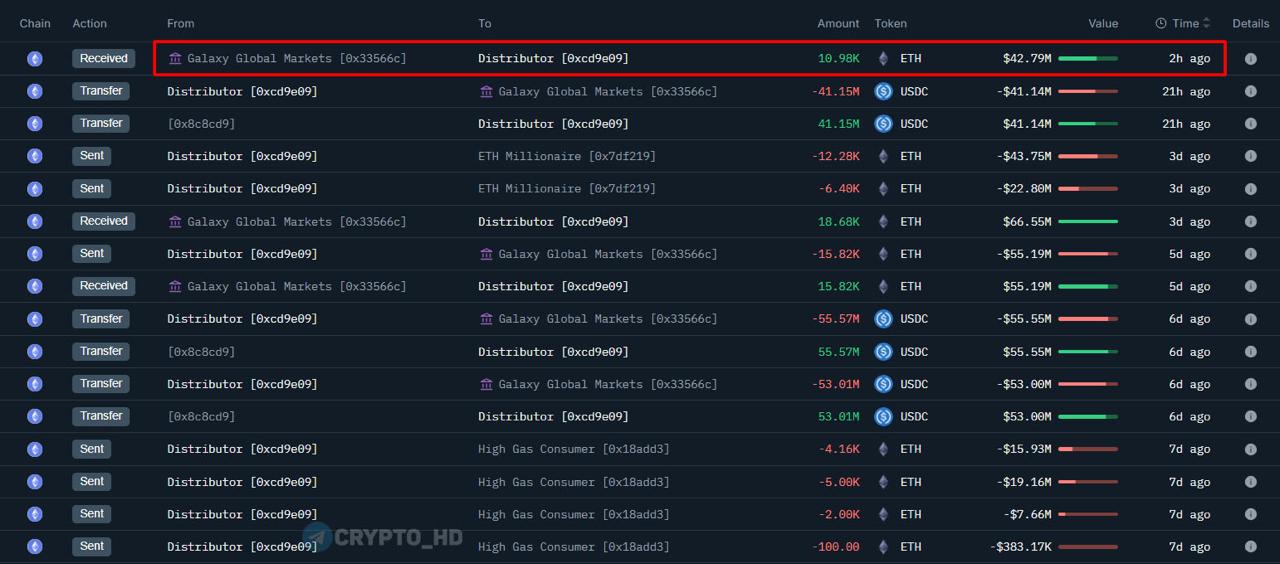Click the Details column header
The height and width of the screenshot is (564, 1280).
(x=1250, y=23)
